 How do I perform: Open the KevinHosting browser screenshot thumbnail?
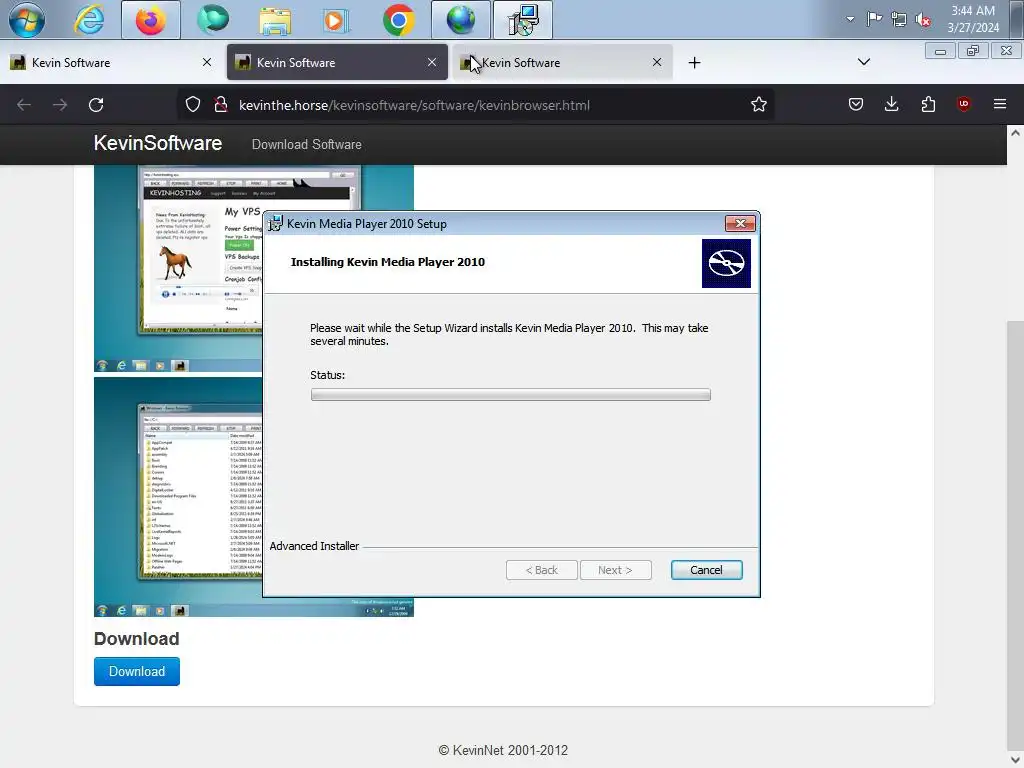coord(178,268)
